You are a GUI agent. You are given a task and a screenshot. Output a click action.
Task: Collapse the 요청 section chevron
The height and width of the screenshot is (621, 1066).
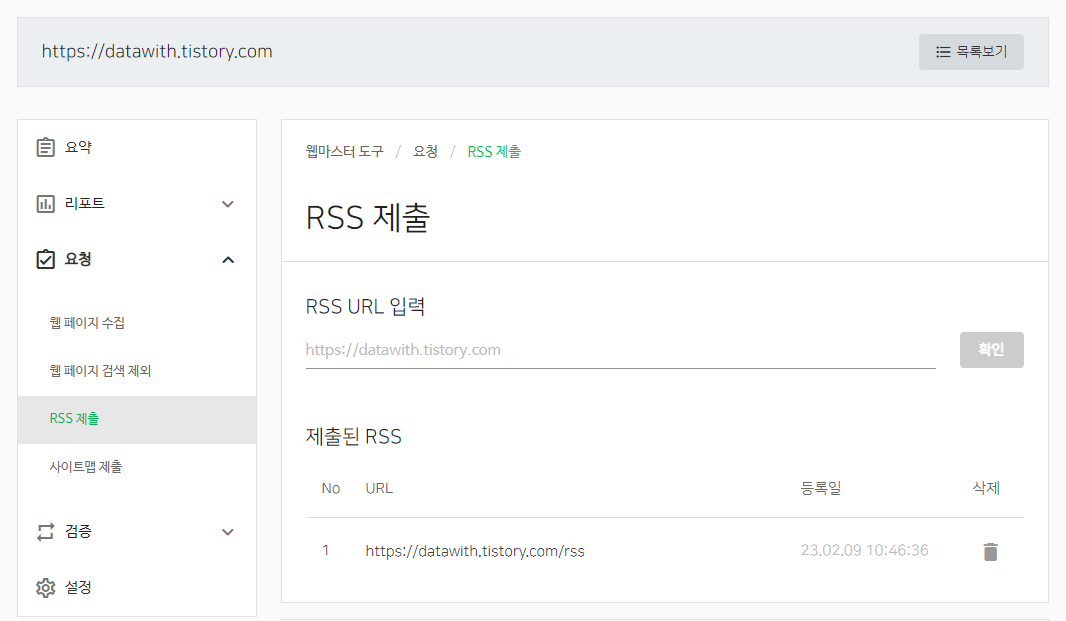coord(228,258)
